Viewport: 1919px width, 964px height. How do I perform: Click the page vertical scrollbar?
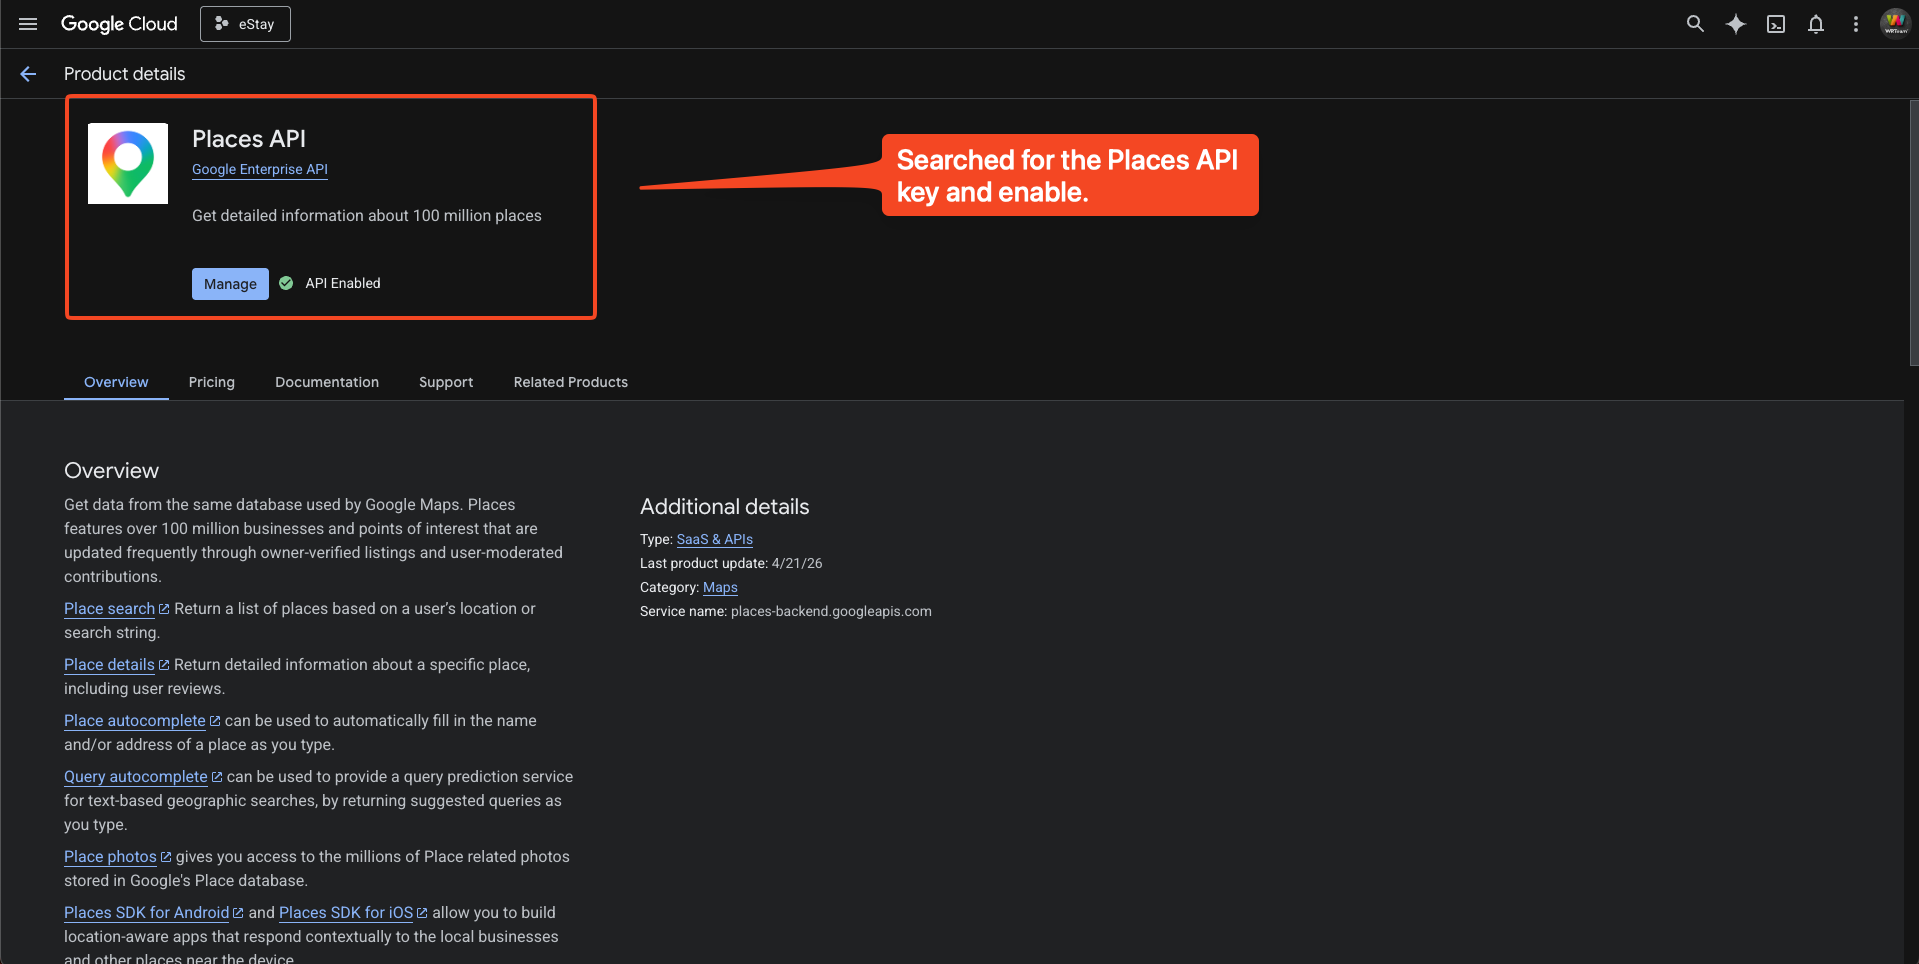[x=1914, y=232]
